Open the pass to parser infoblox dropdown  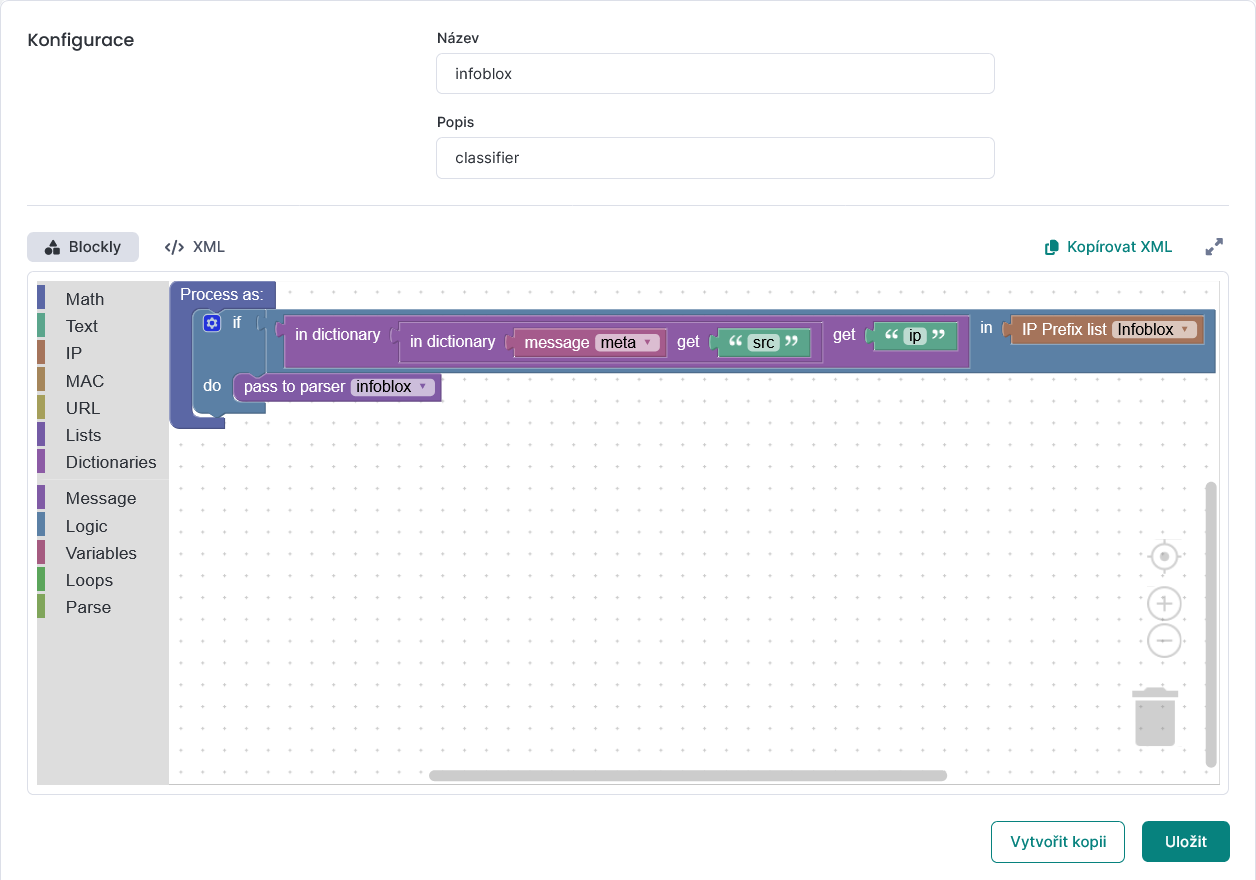(392, 387)
